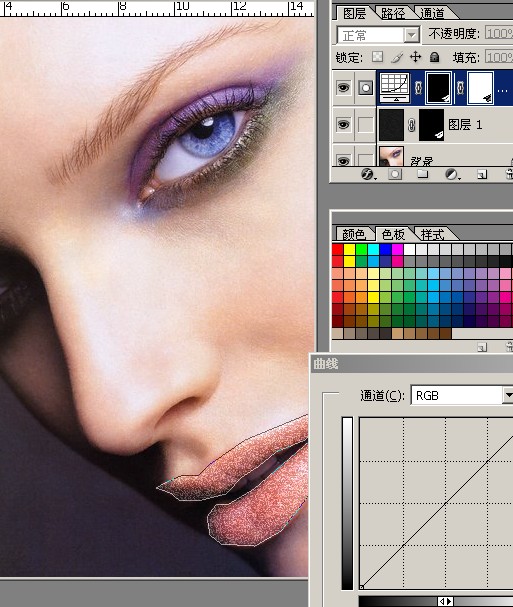
Task: Click the lock all padlock icon
Action: click(x=434, y=57)
